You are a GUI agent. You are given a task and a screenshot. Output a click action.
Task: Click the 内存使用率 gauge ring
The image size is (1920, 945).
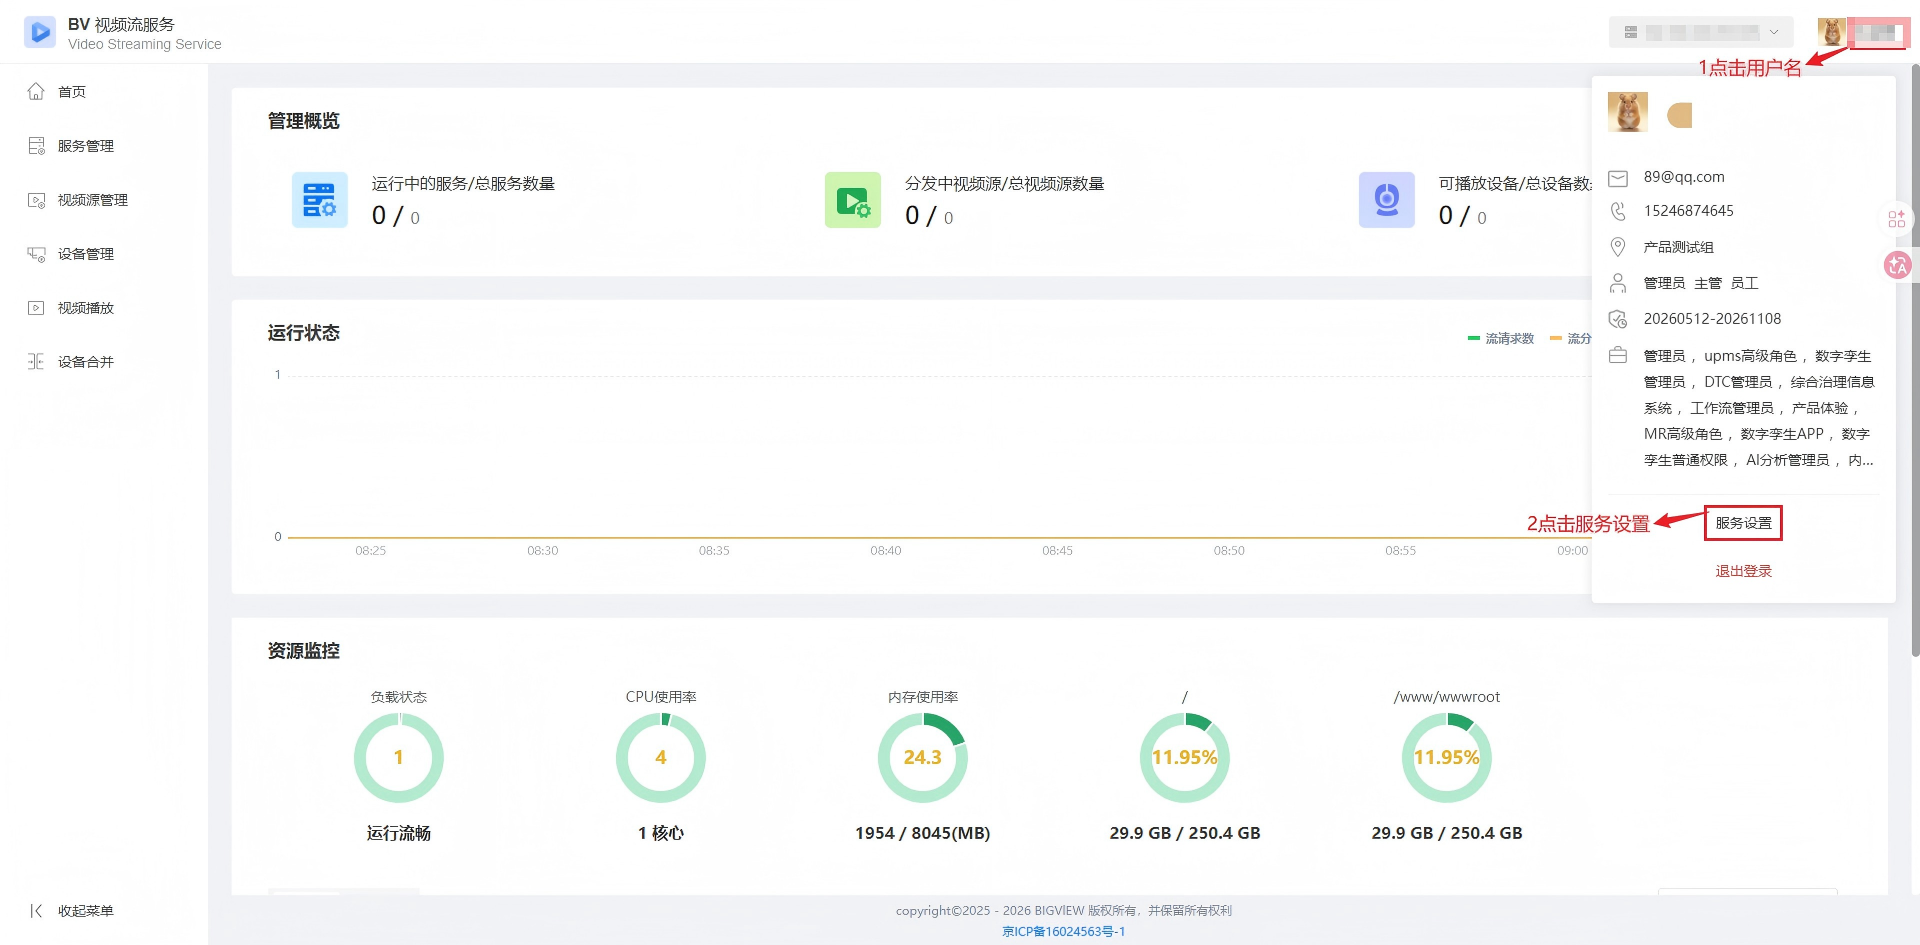point(923,757)
